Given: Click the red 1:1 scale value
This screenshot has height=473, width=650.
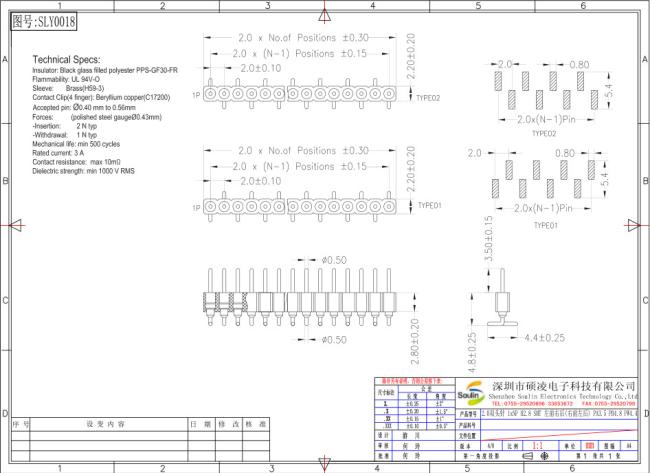Looking at the screenshot, I should 538,446.
